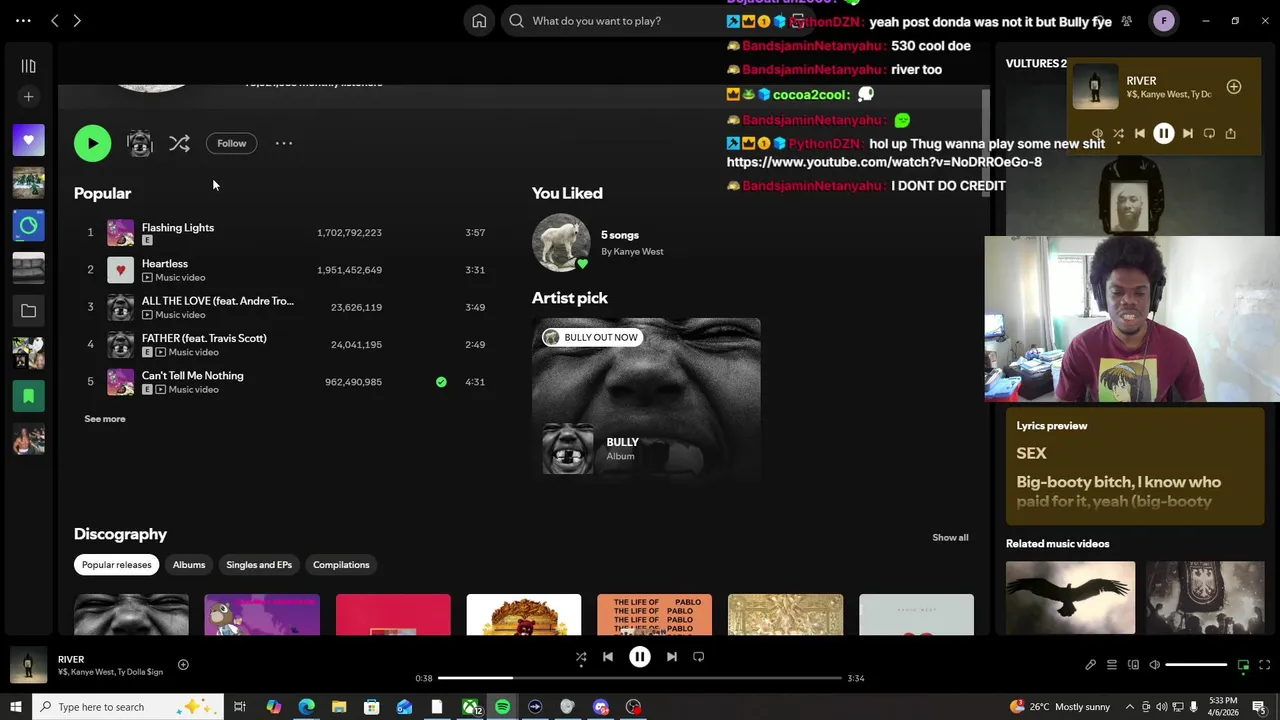This screenshot has width=1280, height=720.
Task: Toggle repeat in mini player overlay
Action: click(1209, 133)
